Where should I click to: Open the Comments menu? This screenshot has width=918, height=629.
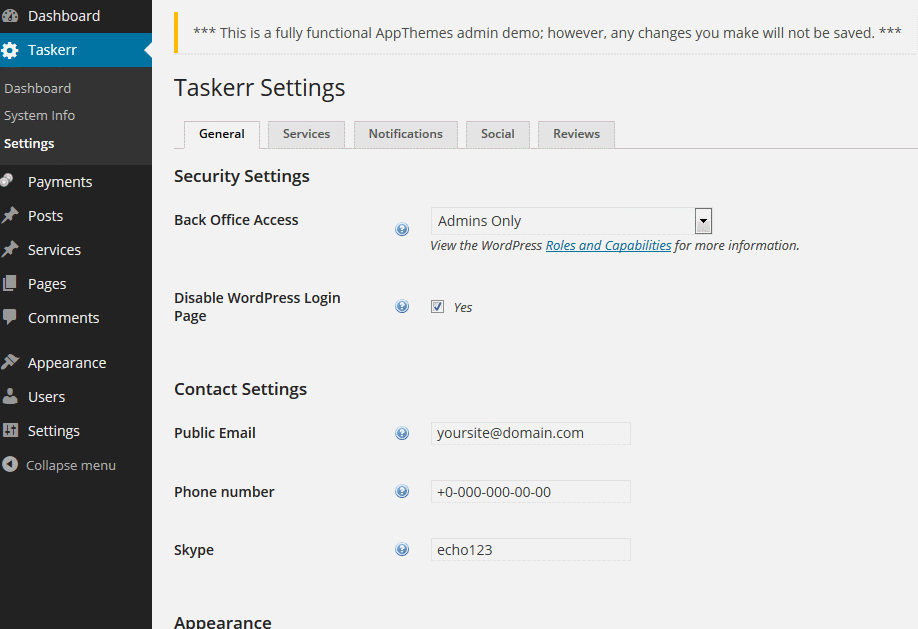(x=76, y=317)
